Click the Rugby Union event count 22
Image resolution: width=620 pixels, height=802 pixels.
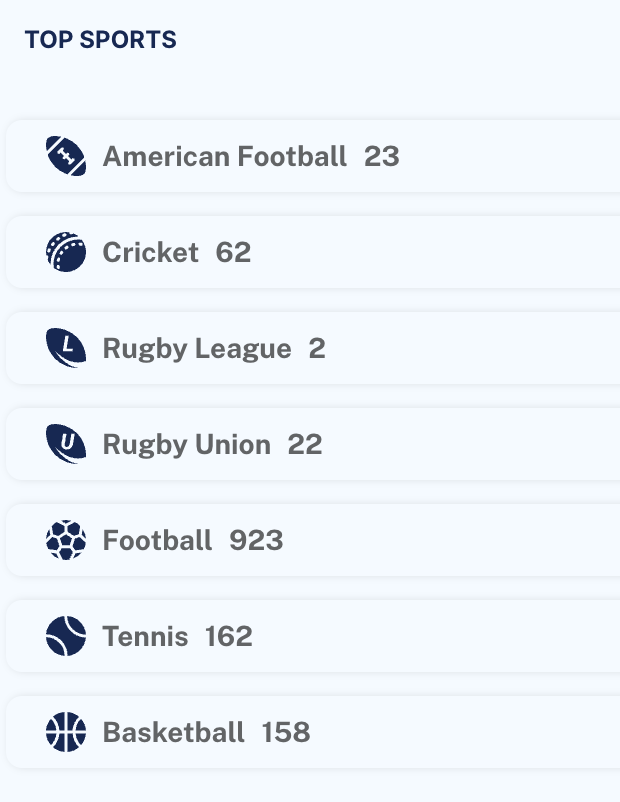tap(305, 444)
